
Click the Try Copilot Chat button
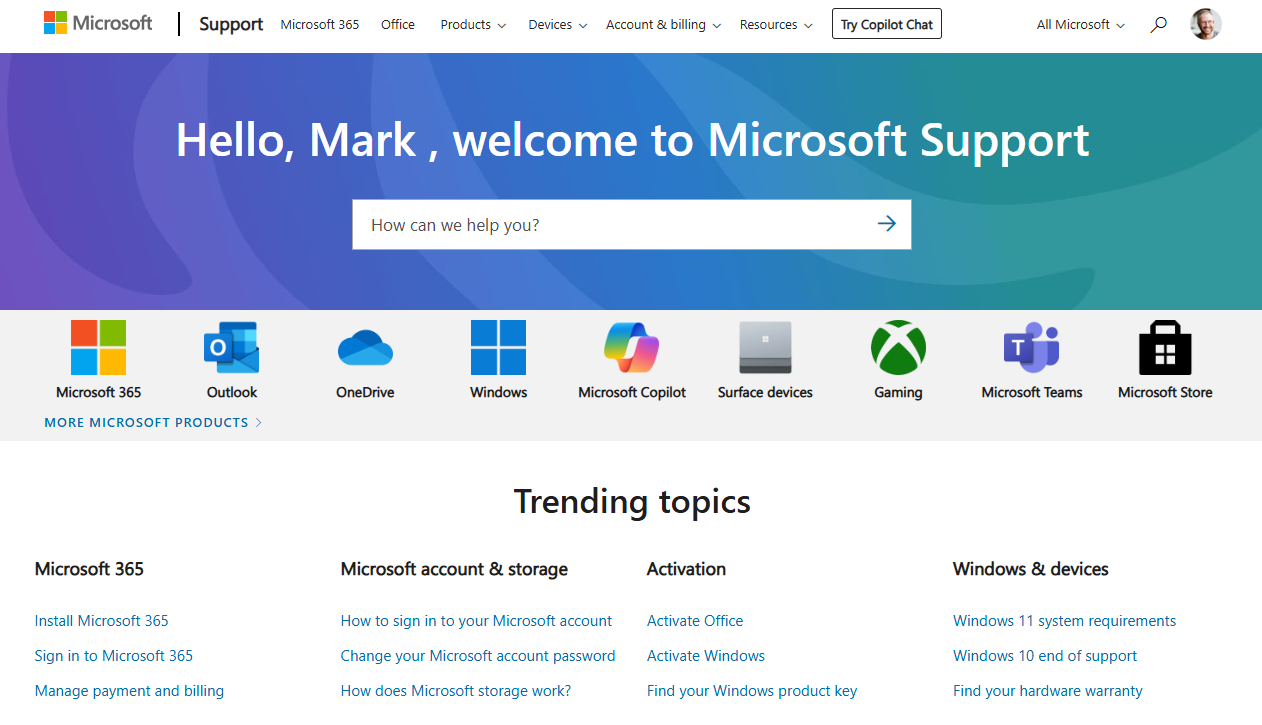[887, 24]
